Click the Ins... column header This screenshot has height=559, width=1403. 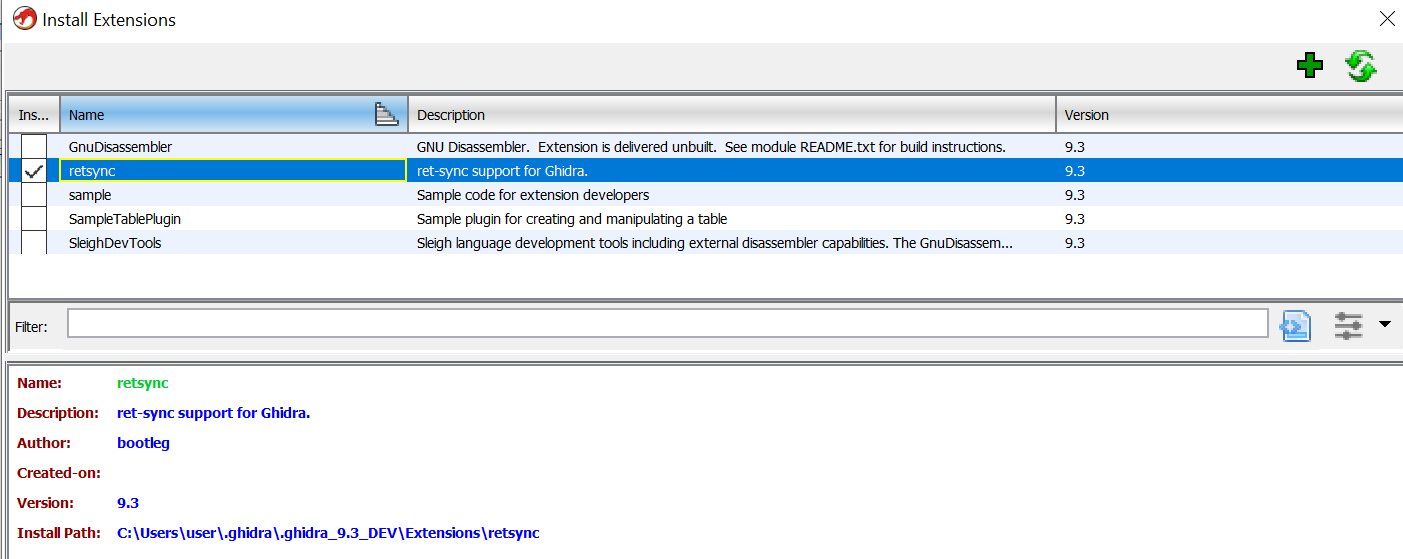pos(34,115)
